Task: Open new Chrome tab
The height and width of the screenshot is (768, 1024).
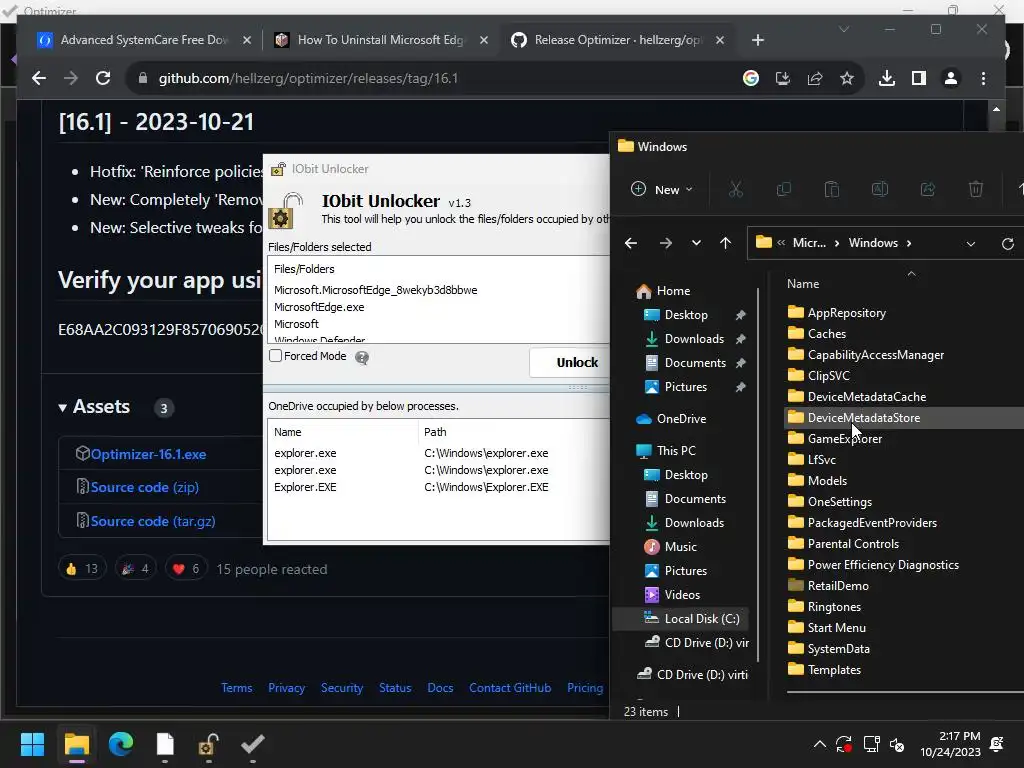Action: tap(758, 40)
